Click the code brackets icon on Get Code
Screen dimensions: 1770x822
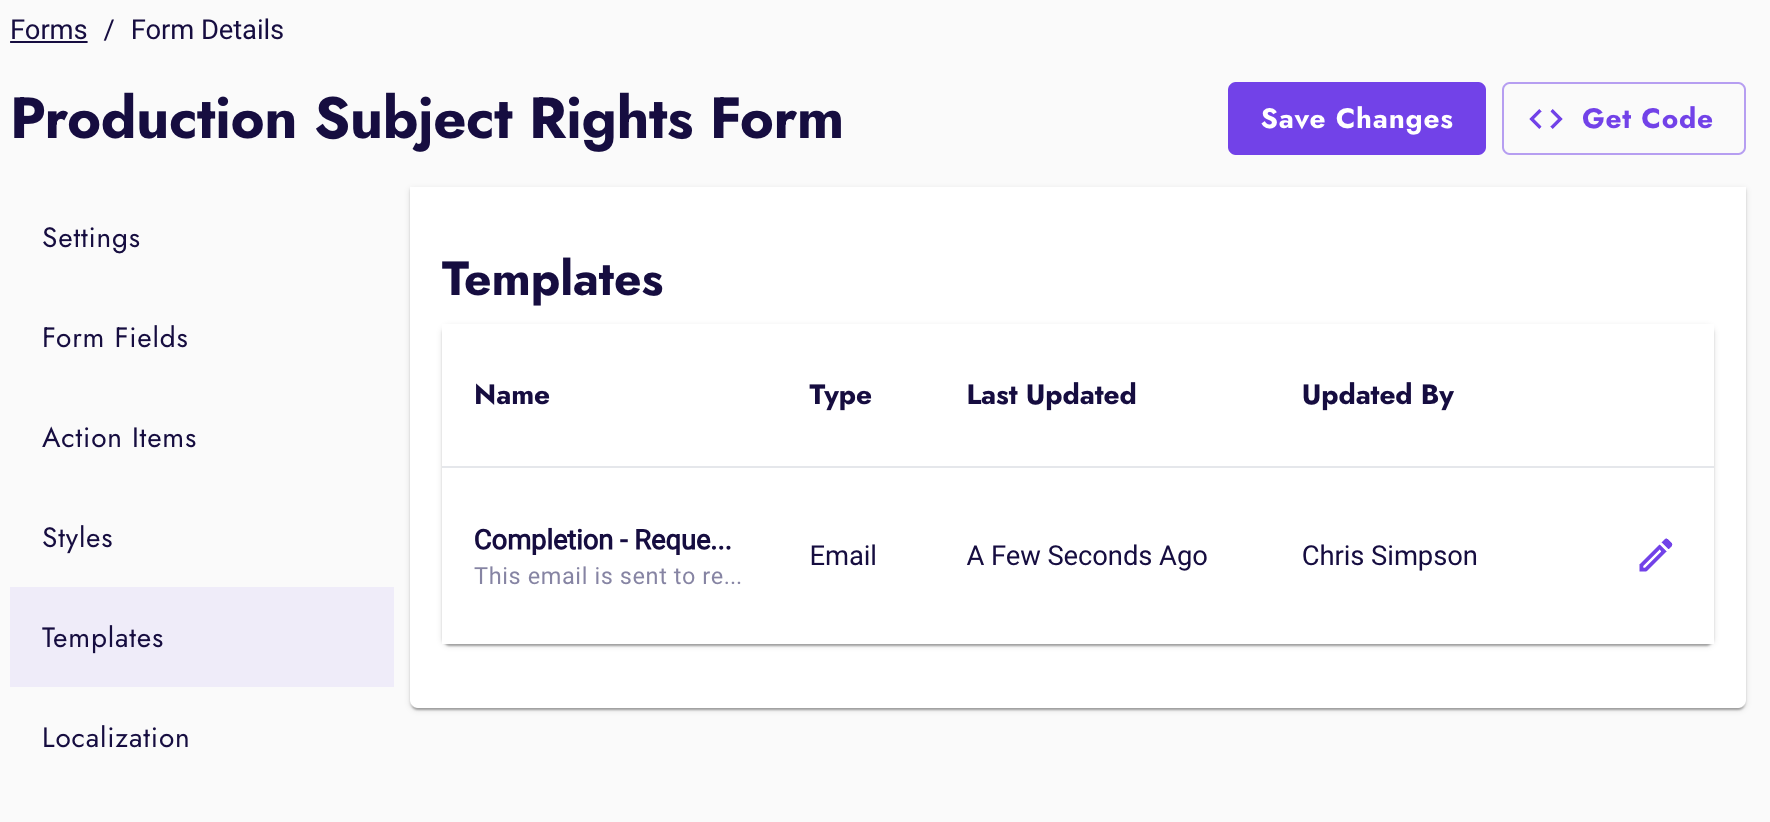coord(1545,119)
